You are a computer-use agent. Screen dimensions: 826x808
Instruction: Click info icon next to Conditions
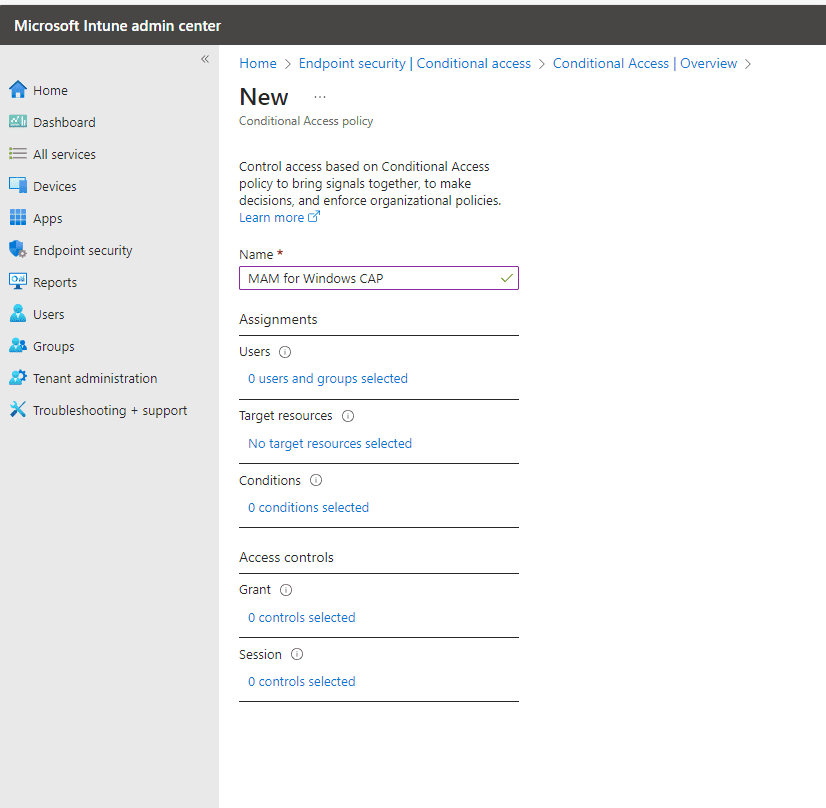(x=316, y=480)
